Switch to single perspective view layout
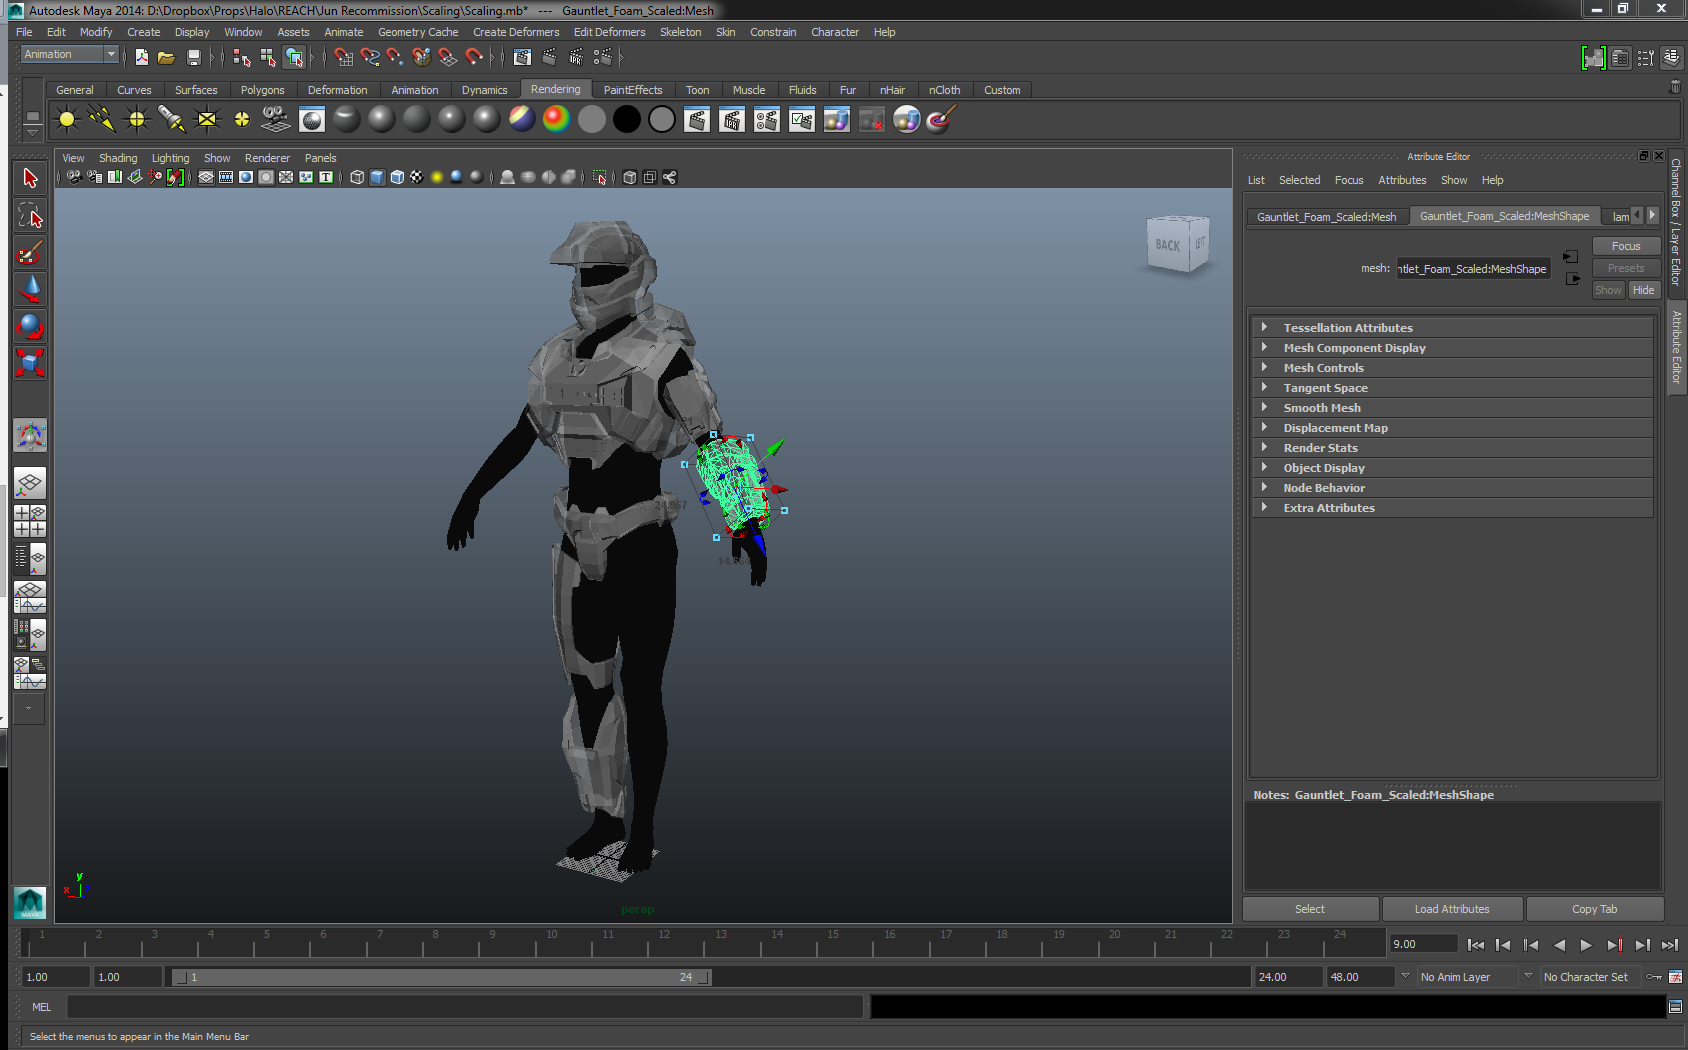This screenshot has width=1688, height=1050. pyautogui.click(x=30, y=484)
